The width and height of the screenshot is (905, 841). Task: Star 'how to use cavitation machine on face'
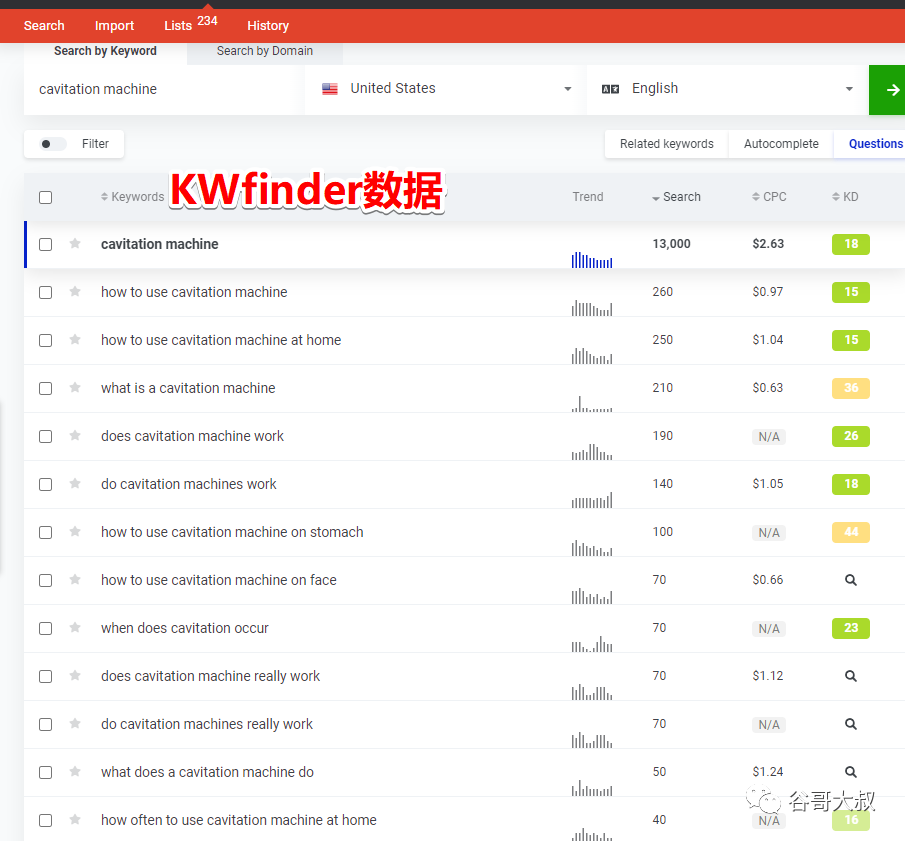click(x=75, y=579)
